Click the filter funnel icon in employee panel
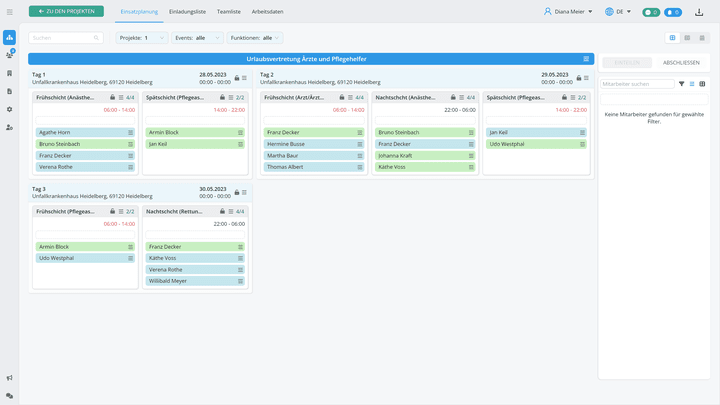Image resolution: width=720 pixels, height=405 pixels. point(682,84)
